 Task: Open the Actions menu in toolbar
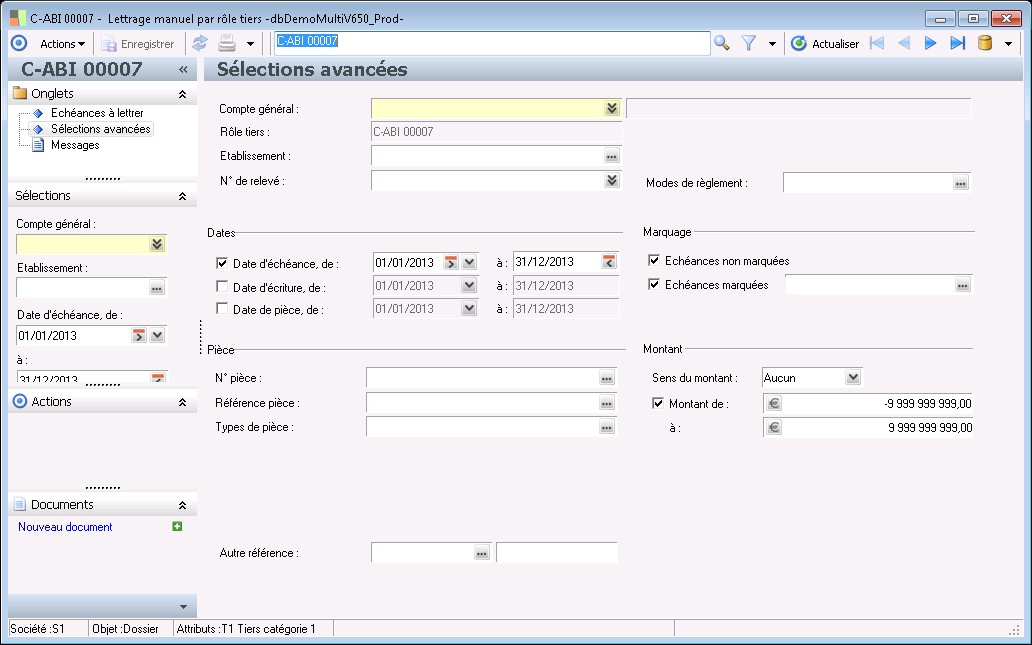coord(62,44)
